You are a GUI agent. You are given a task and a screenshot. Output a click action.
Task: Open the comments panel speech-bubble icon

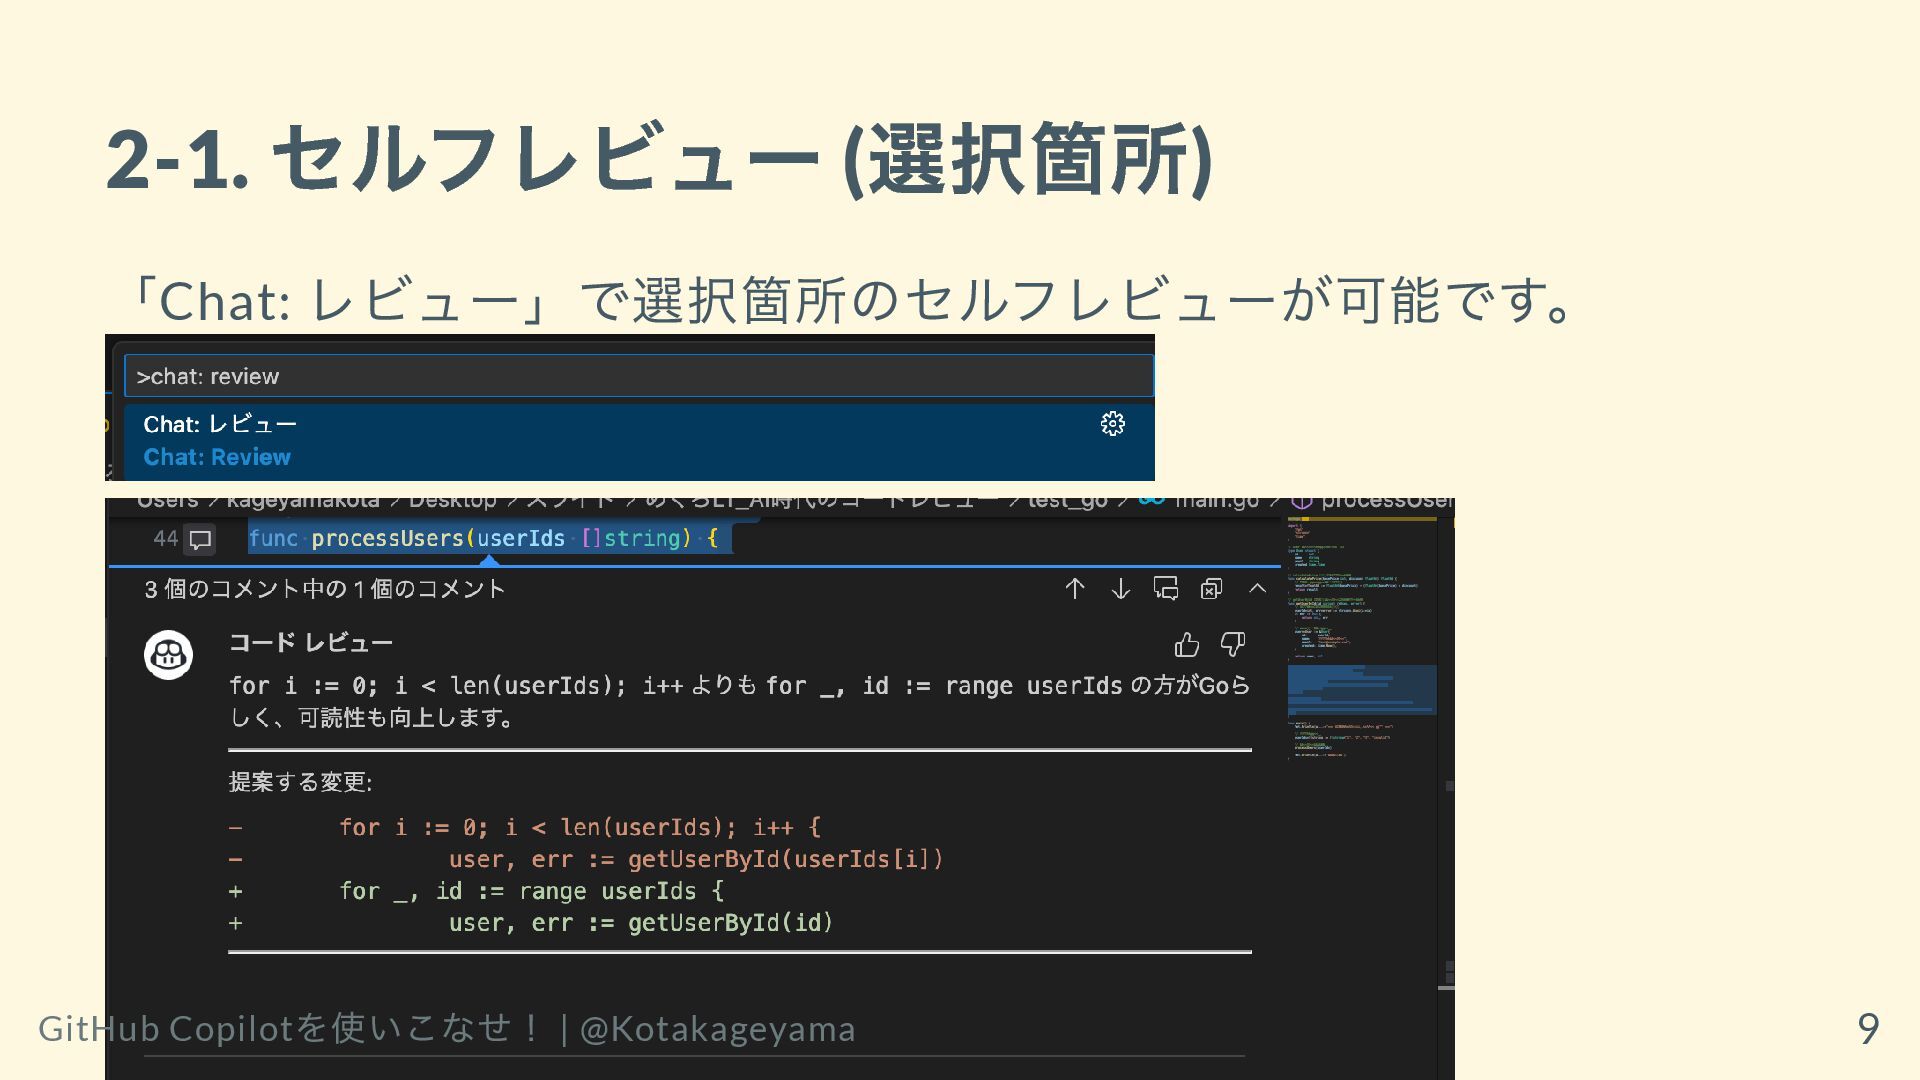click(1166, 589)
